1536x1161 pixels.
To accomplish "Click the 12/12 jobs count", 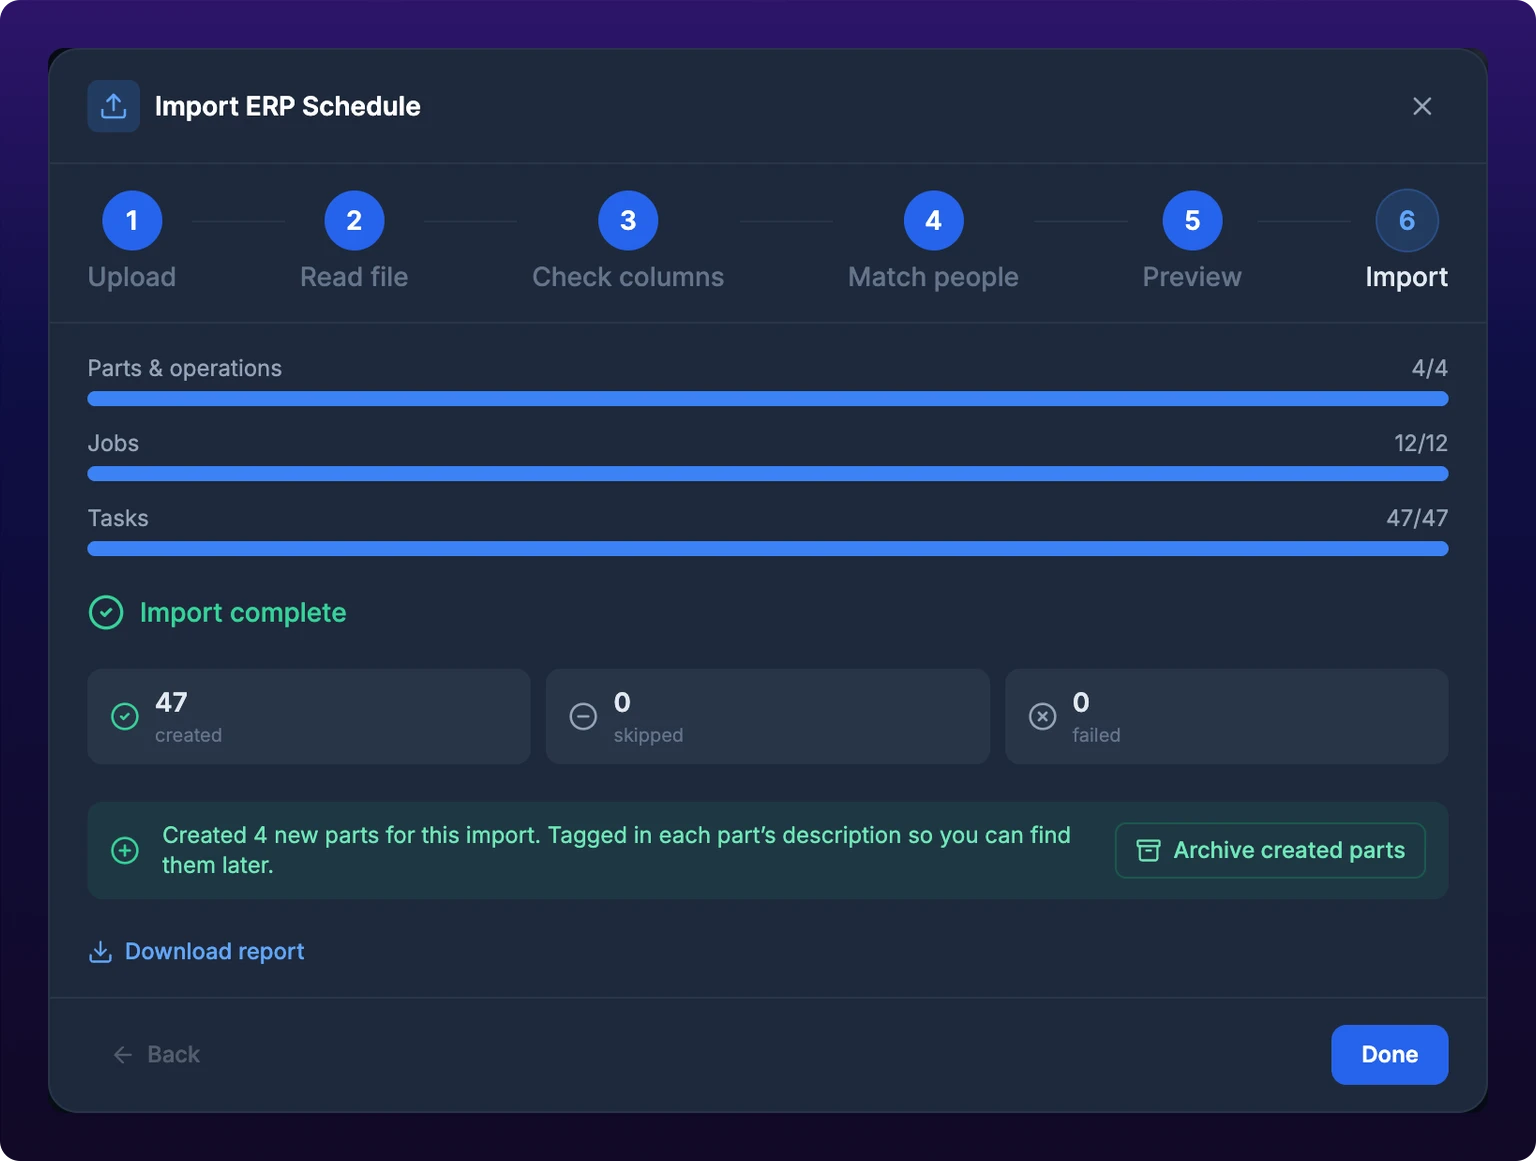I will (x=1421, y=443).
